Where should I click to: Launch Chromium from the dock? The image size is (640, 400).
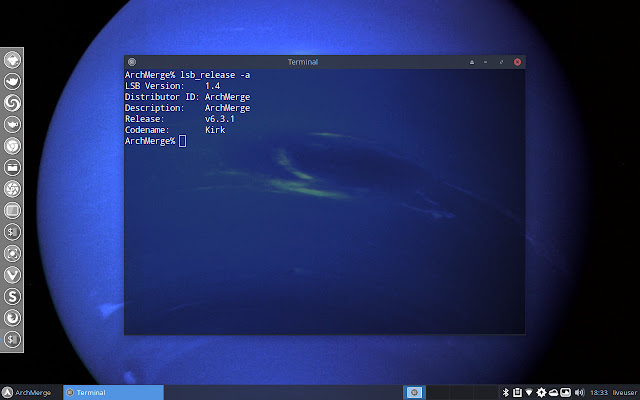[12, 146]
